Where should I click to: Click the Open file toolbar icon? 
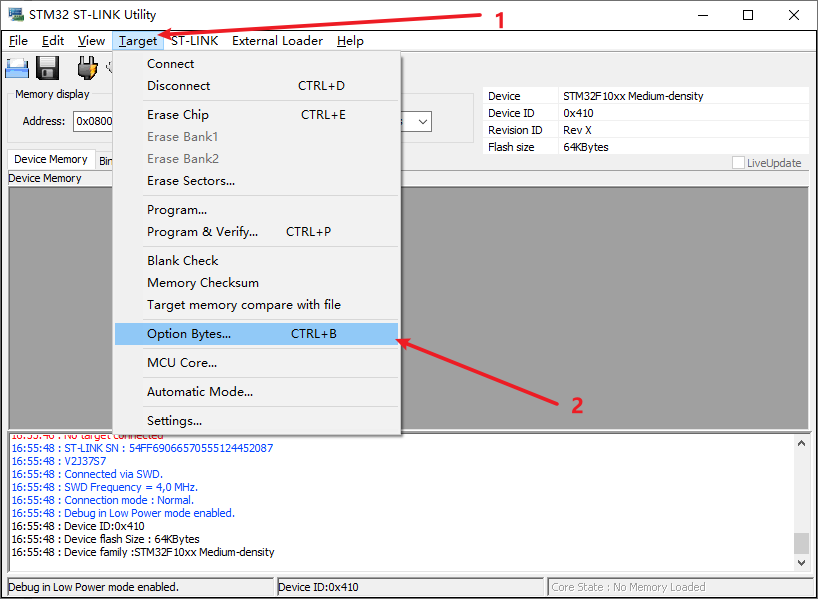click(x=17, y=68)
